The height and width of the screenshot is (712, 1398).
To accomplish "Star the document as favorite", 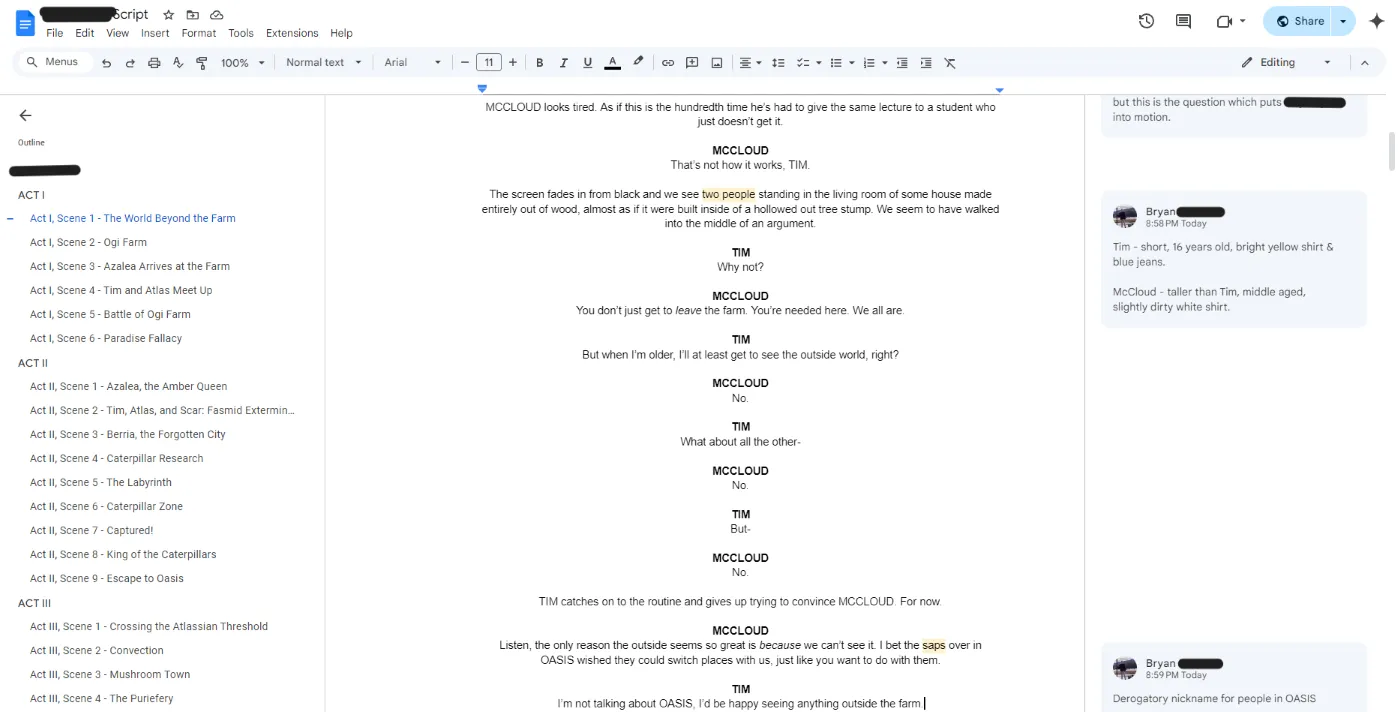I will [x=169, y=15].
